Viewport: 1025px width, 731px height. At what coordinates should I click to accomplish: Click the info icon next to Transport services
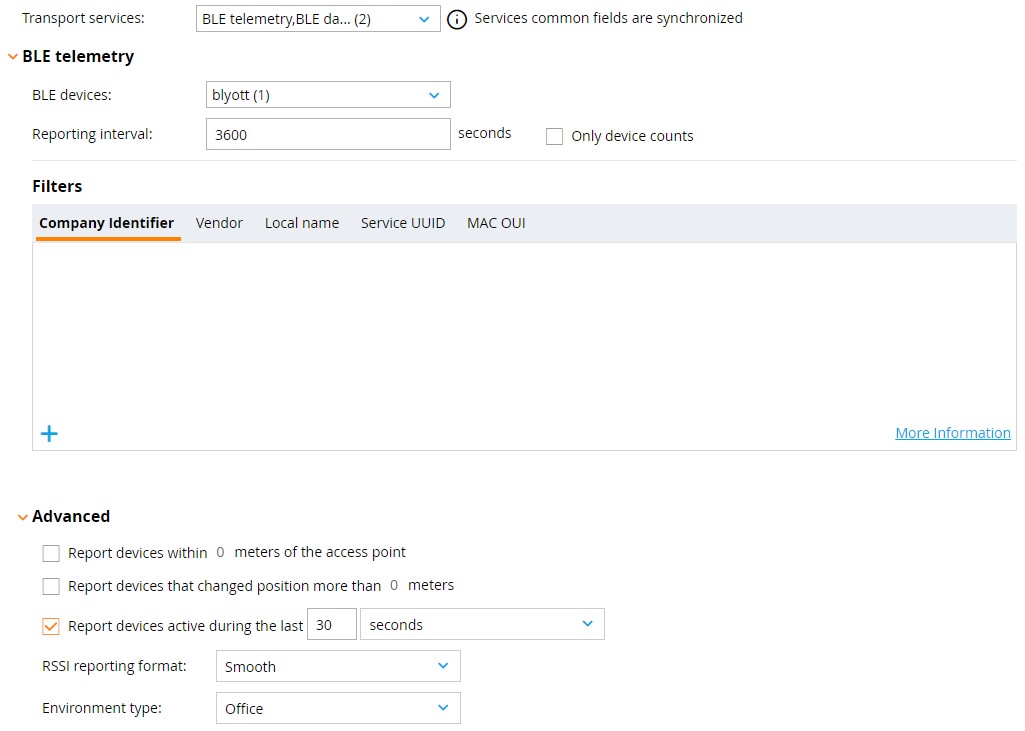(x=459, y=18)
